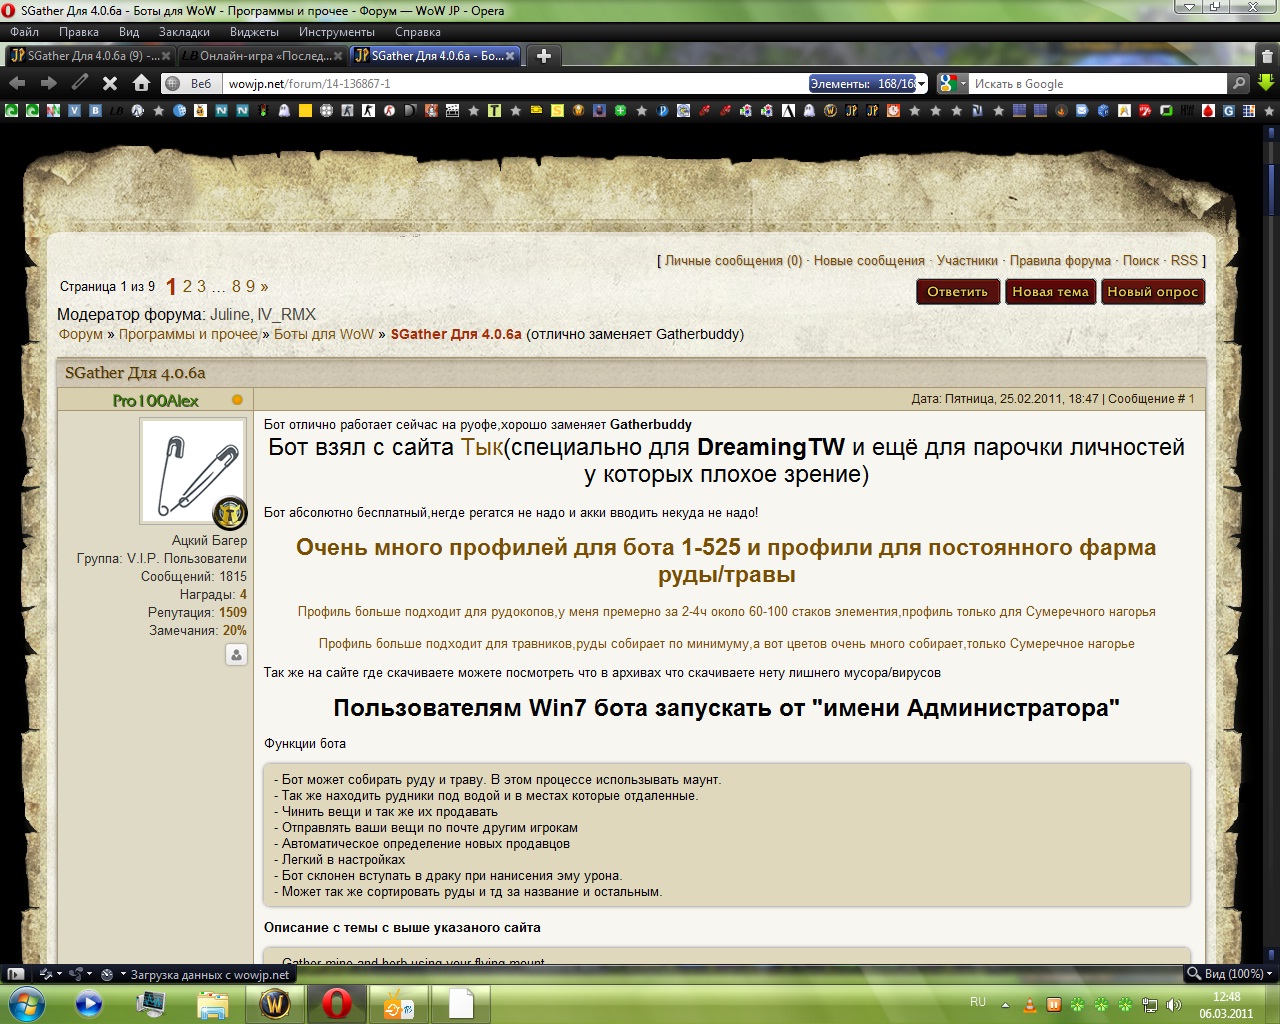Click the clapperboard bookmark icon
The width and height of the screenshot is (1280, 1024).
point(452,110)
